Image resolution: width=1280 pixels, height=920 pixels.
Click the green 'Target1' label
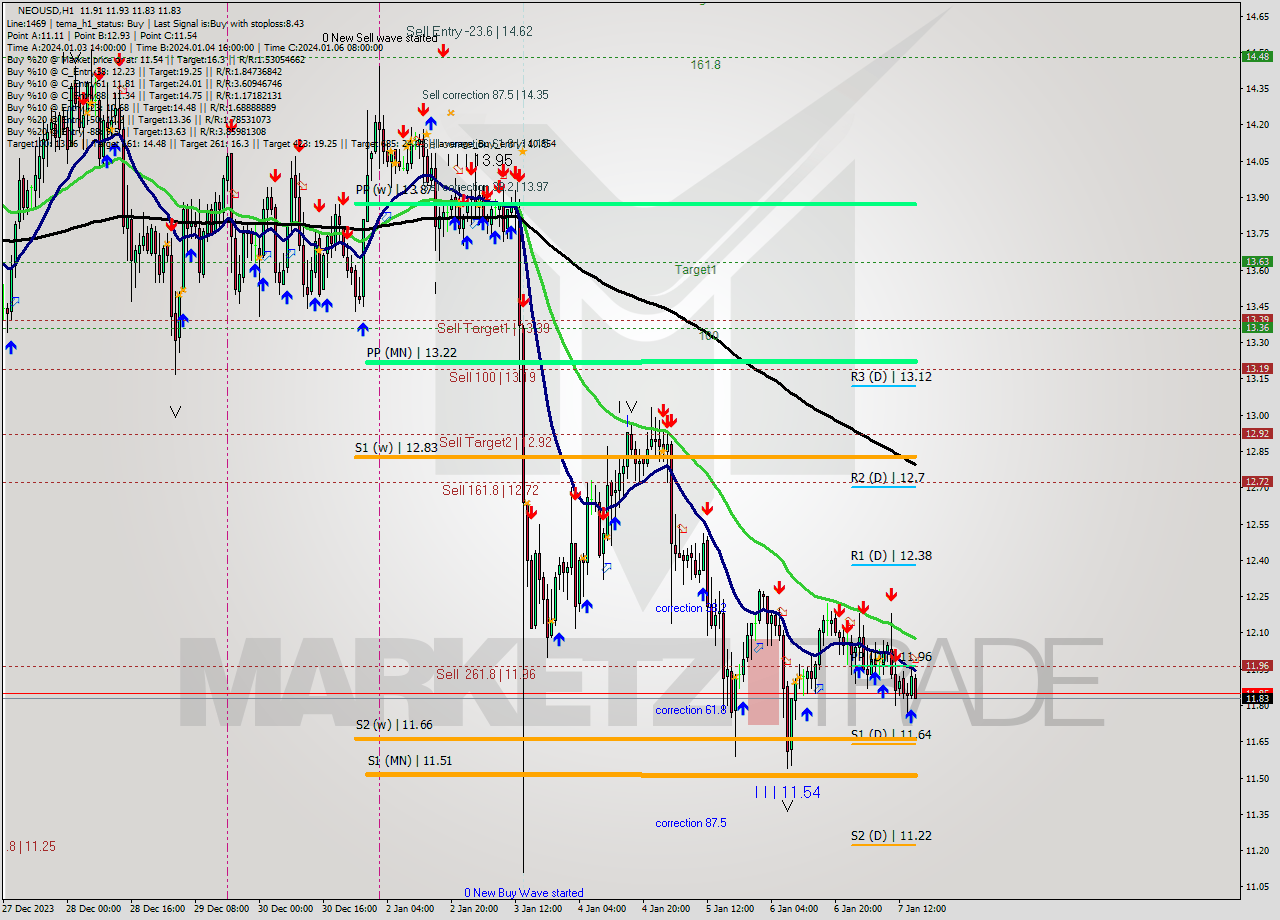(x=695, y=270)
